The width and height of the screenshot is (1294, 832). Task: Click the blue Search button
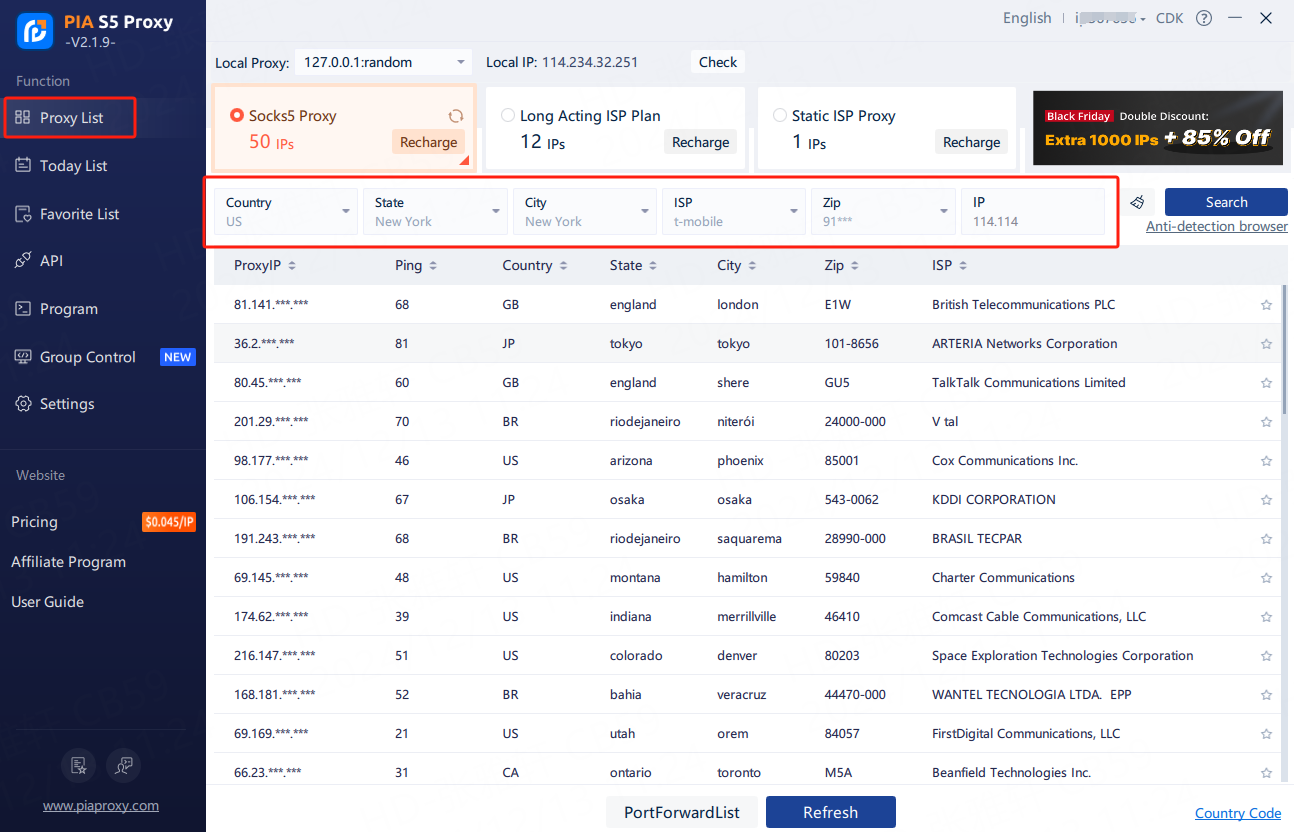click(1226, 202)
